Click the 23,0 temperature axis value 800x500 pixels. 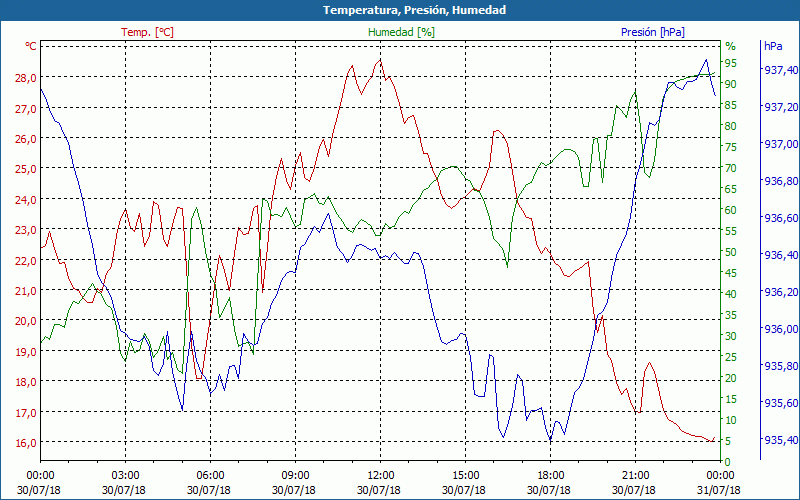click(27, 230)
